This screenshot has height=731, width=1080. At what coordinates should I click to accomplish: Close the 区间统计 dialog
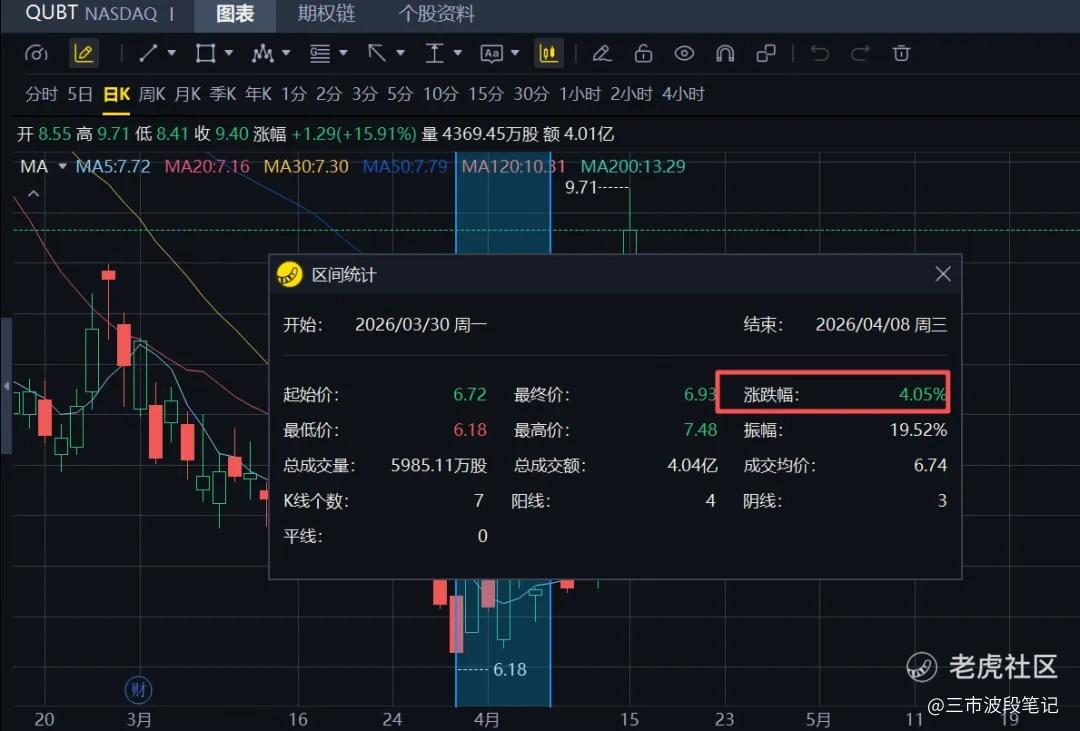(943, 274)
